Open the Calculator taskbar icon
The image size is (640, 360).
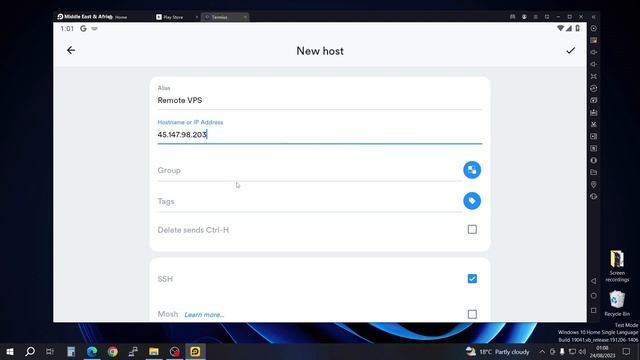[x=71, y=351]
